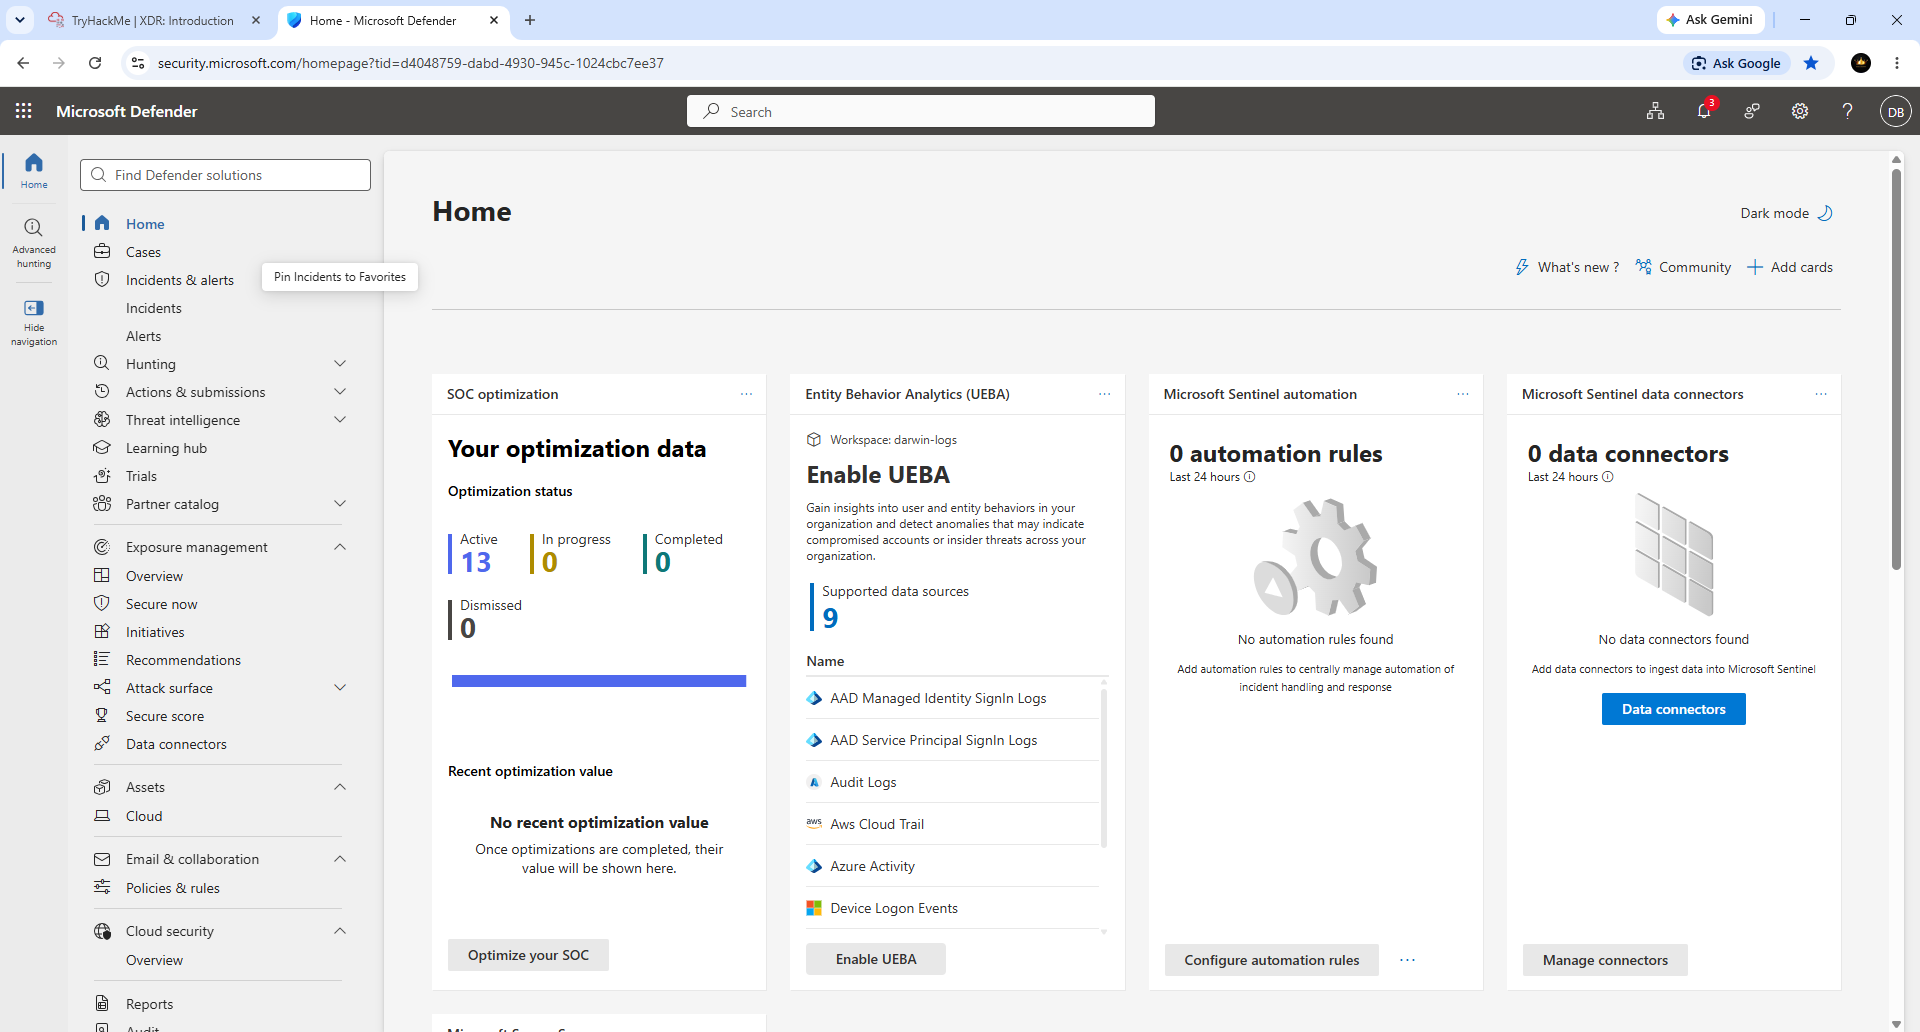The image size is (1920, 1032).
Task: Click Configure automation rules button
Action: [x=1272, y=960]
